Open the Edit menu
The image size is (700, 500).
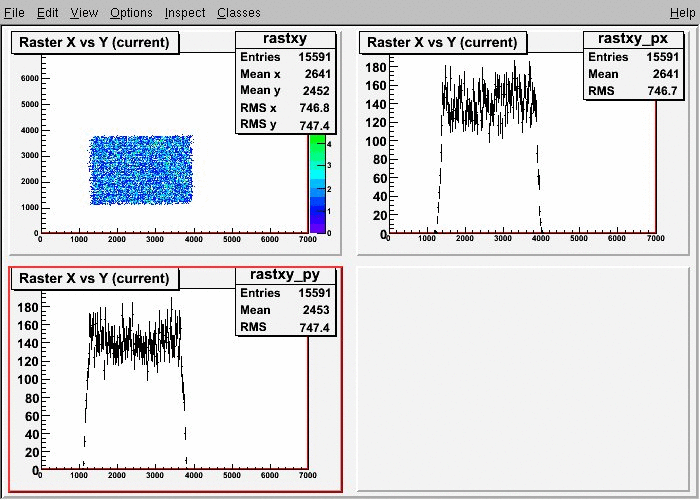click(x=47, y=12)
